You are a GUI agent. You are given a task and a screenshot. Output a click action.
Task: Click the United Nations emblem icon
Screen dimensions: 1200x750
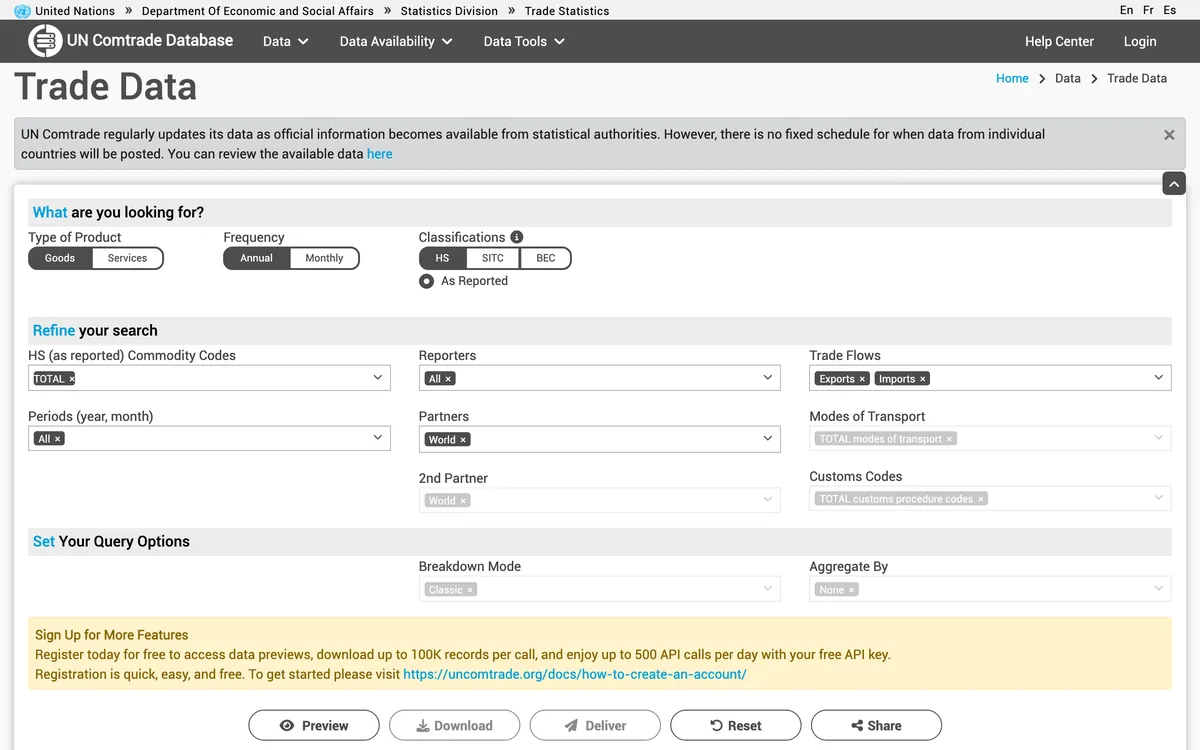[22, 11]
